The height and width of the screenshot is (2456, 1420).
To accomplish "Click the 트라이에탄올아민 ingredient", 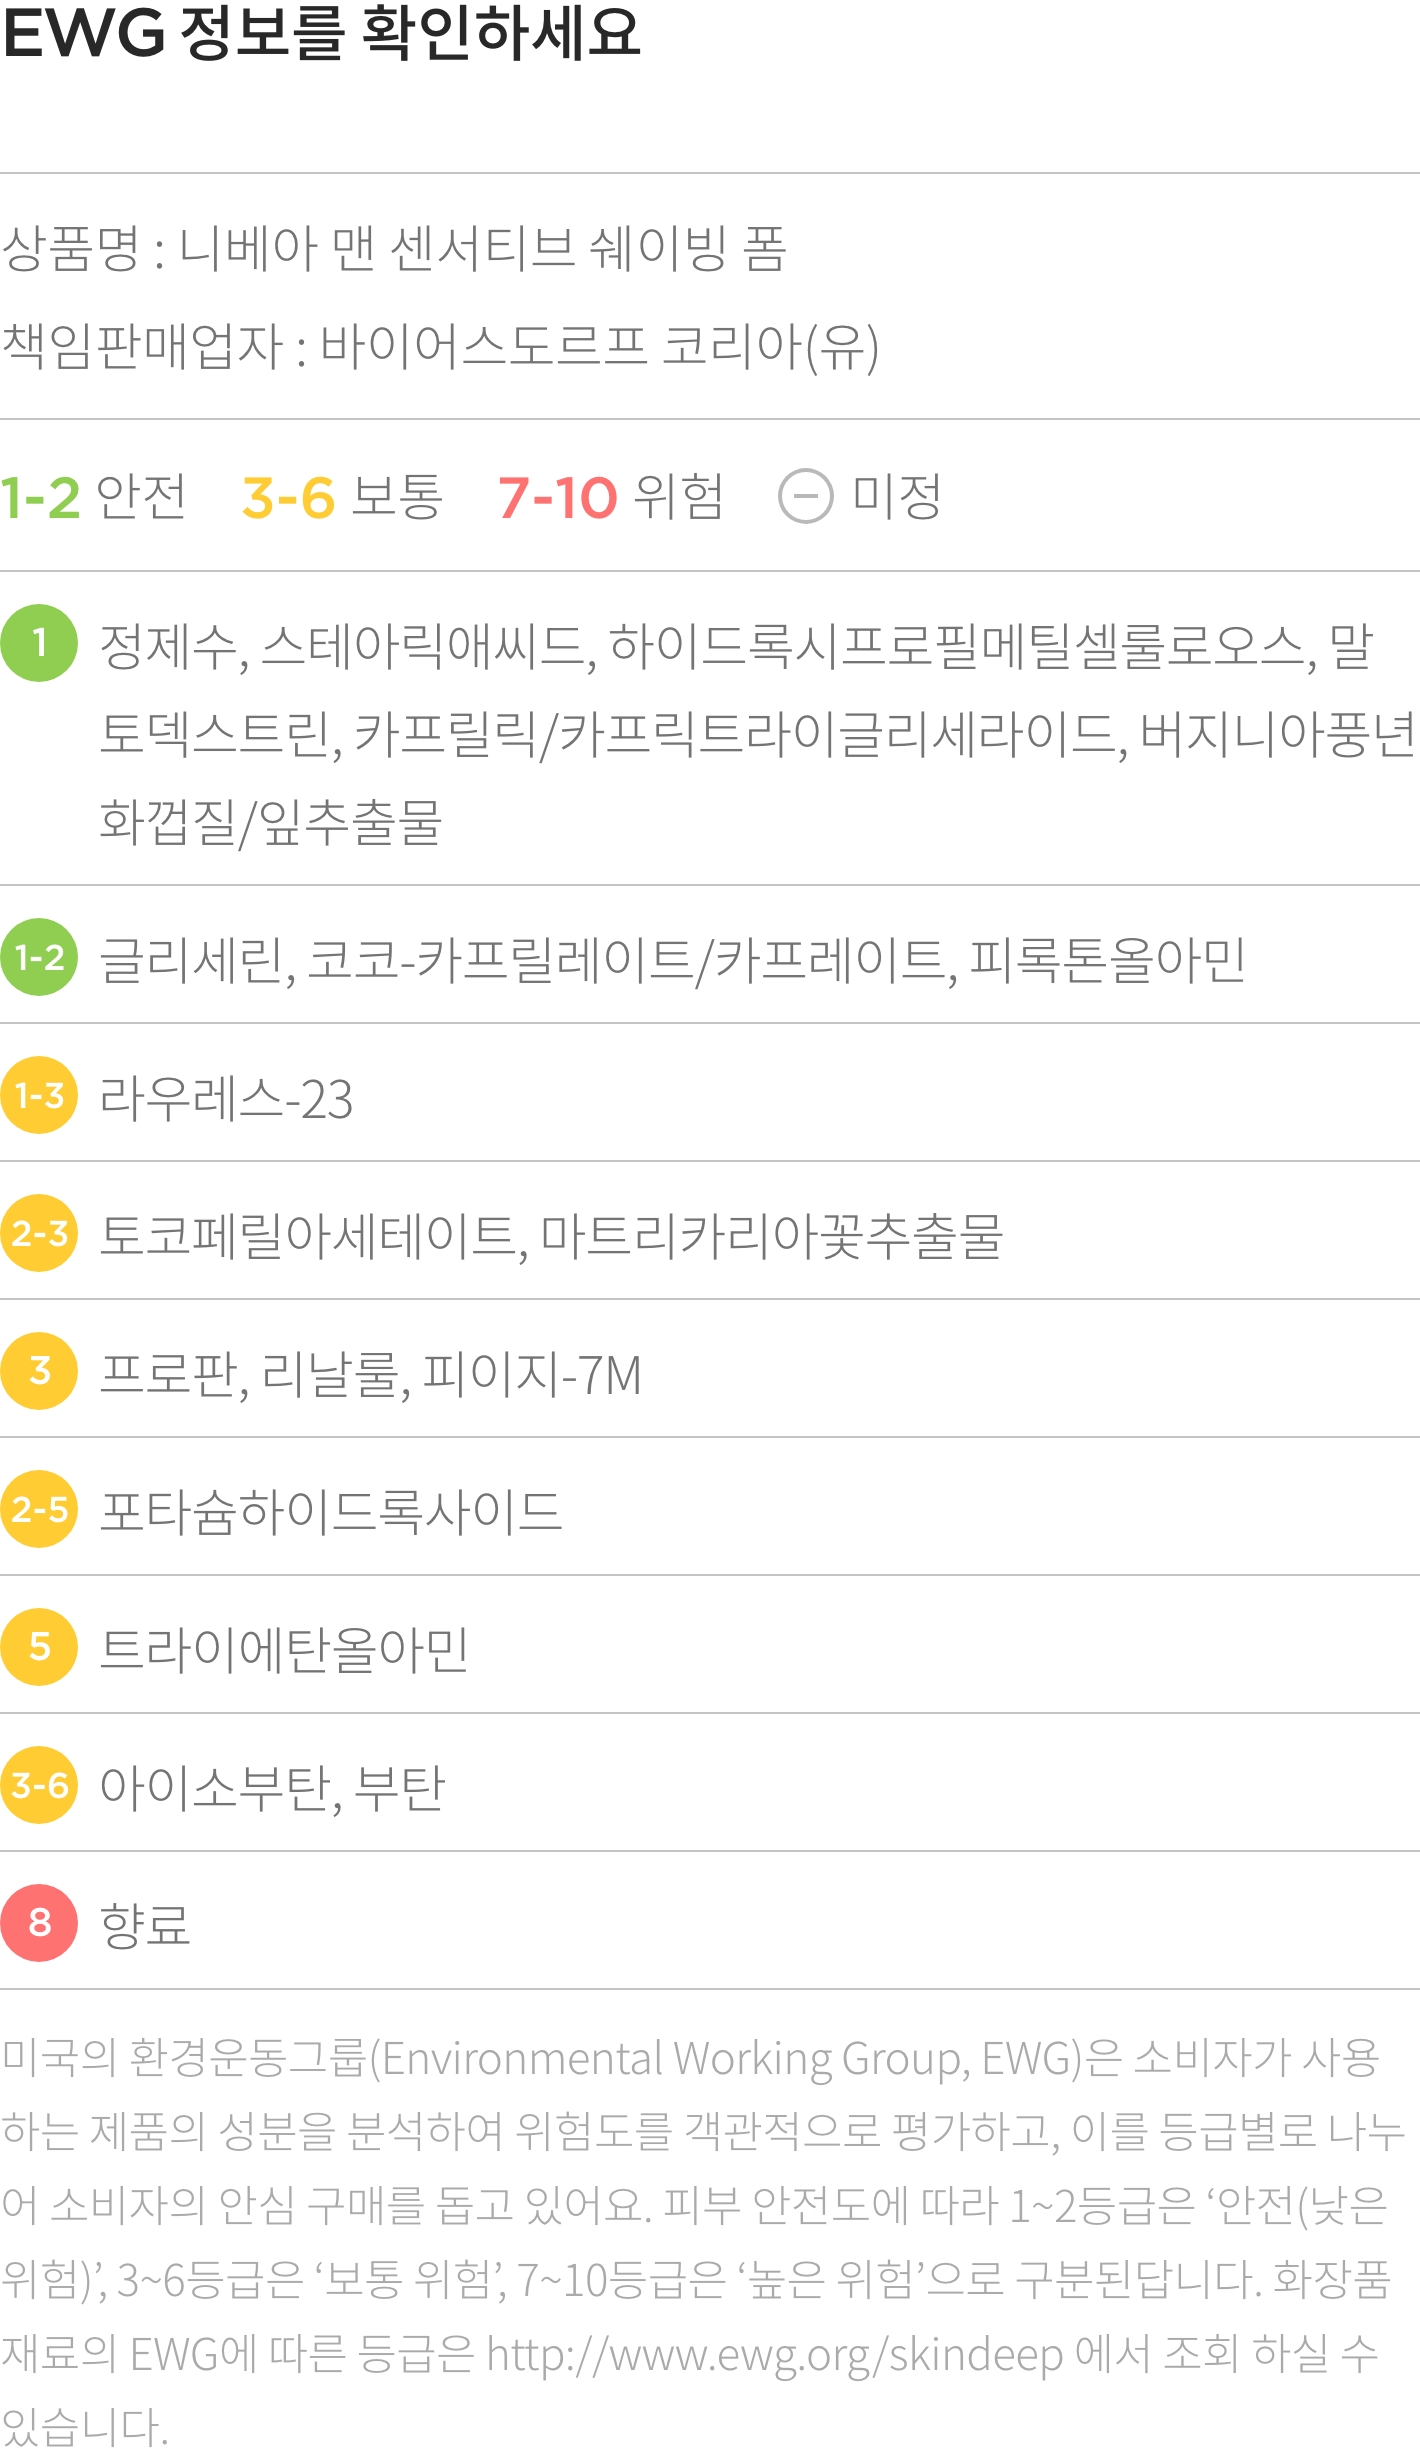I will pos(284,1649).
